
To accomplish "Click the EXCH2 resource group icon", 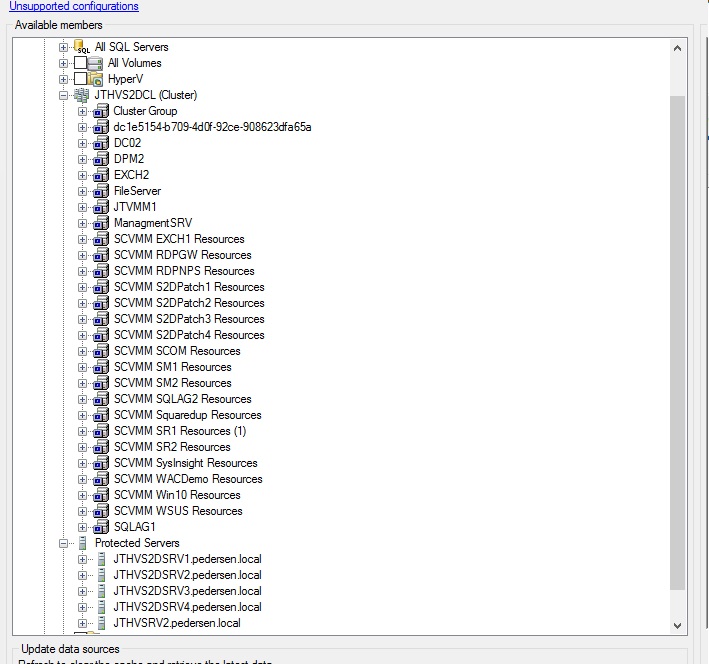I will click(x=101, y=175).
